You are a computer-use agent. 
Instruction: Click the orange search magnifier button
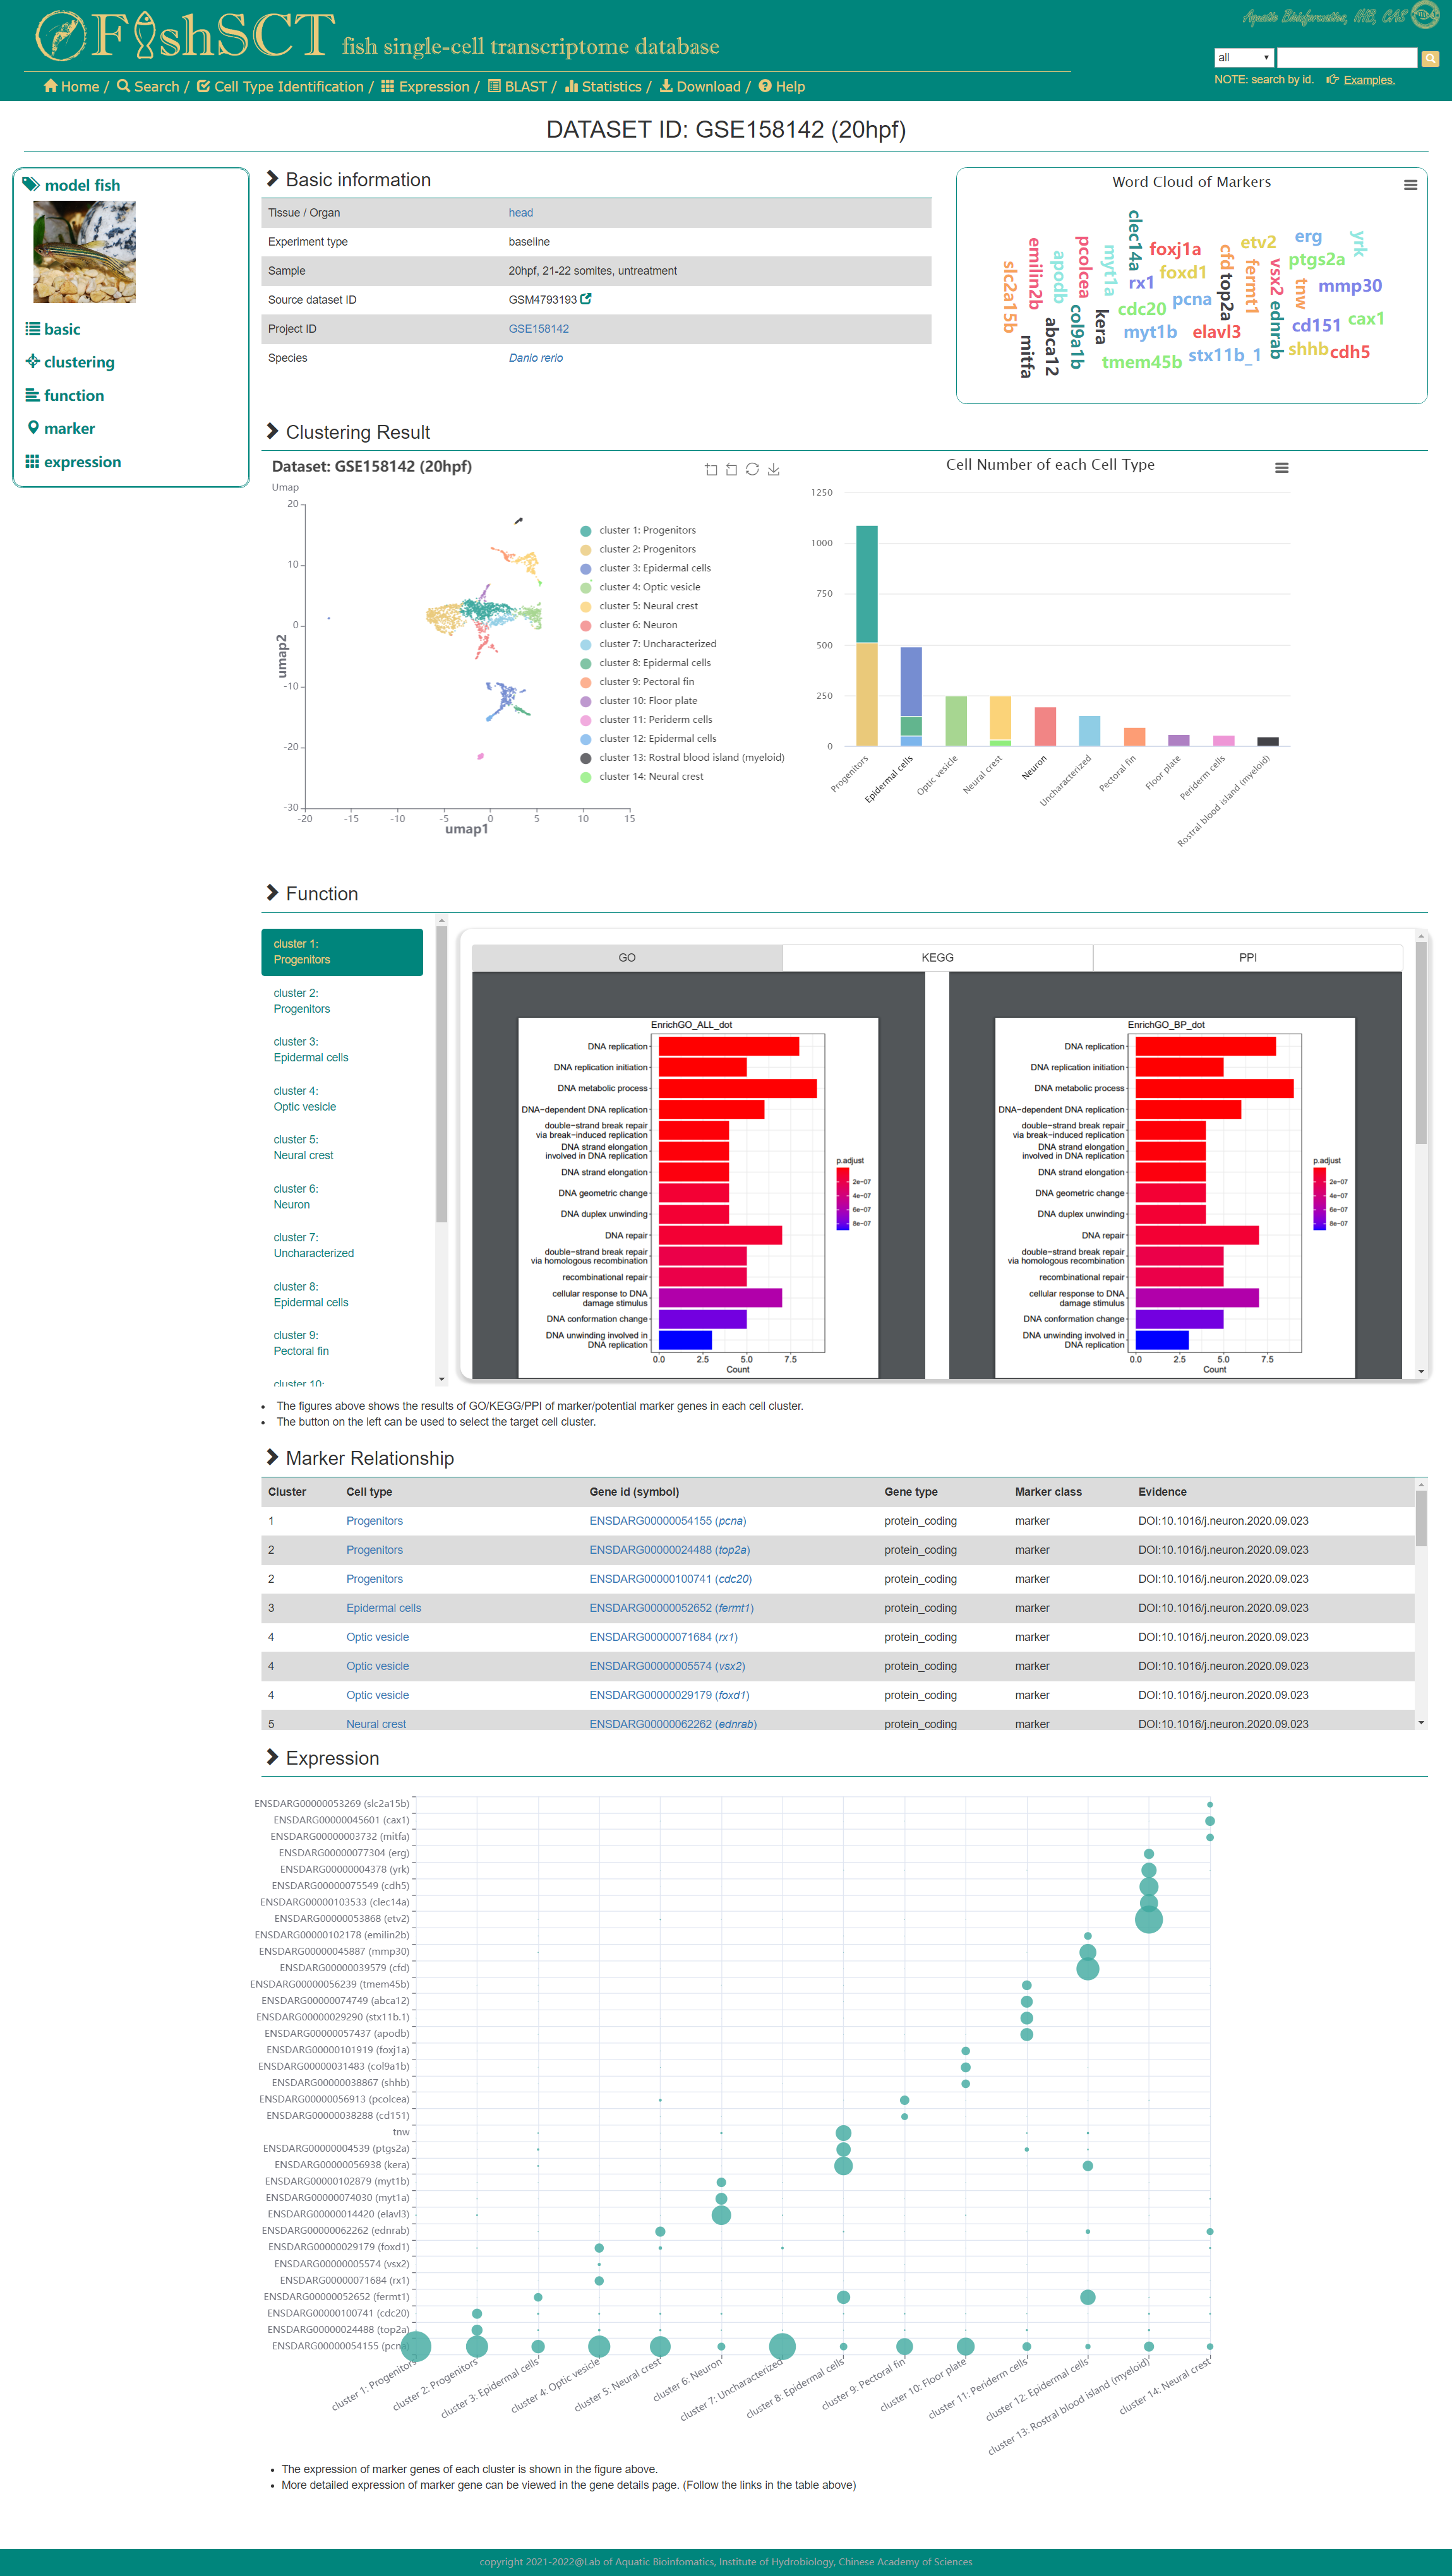(1430, 58)
